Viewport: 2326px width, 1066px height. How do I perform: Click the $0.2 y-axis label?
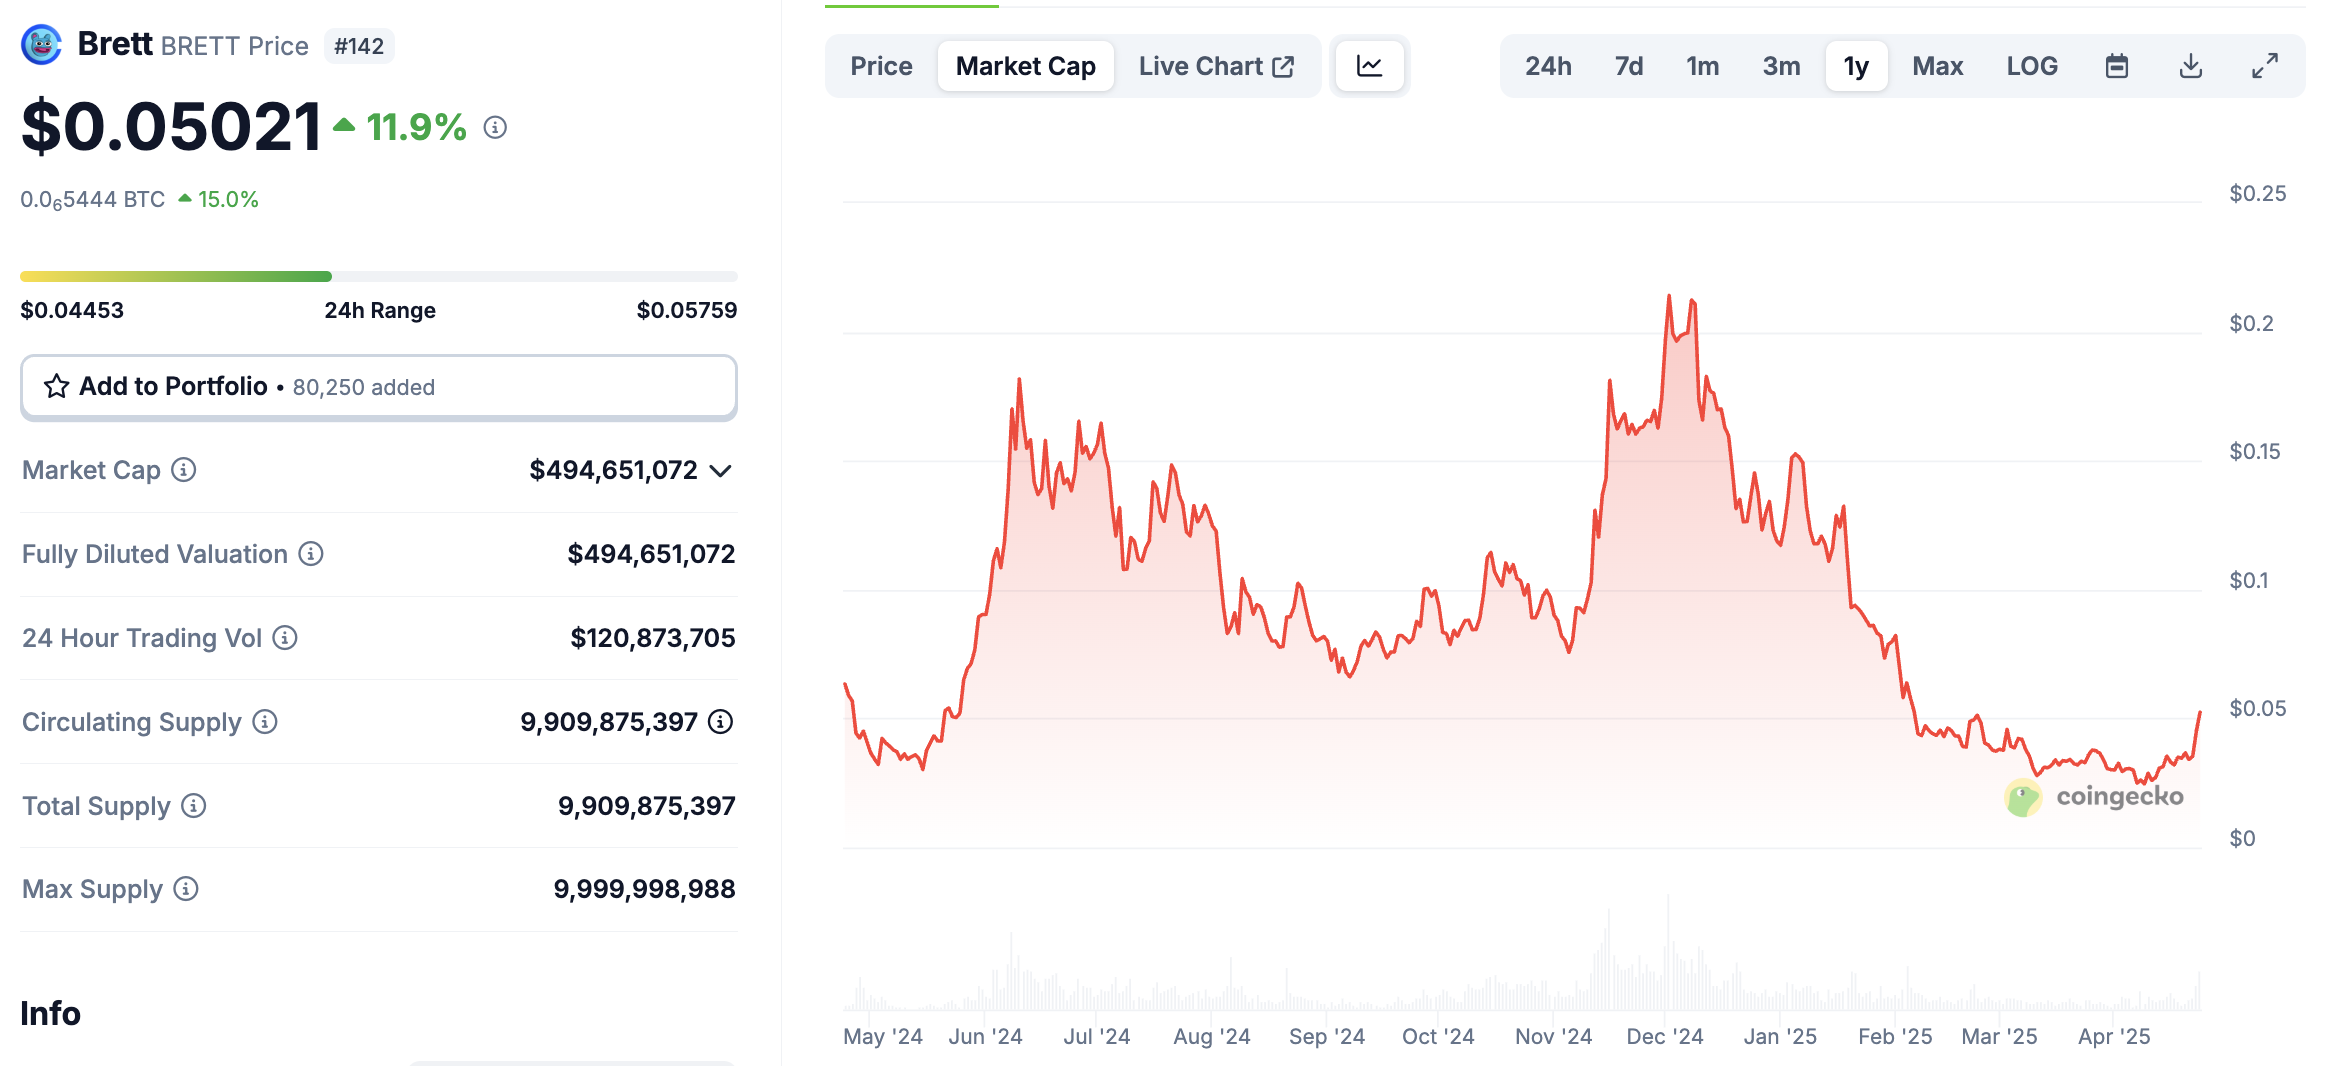point(2251,323)
